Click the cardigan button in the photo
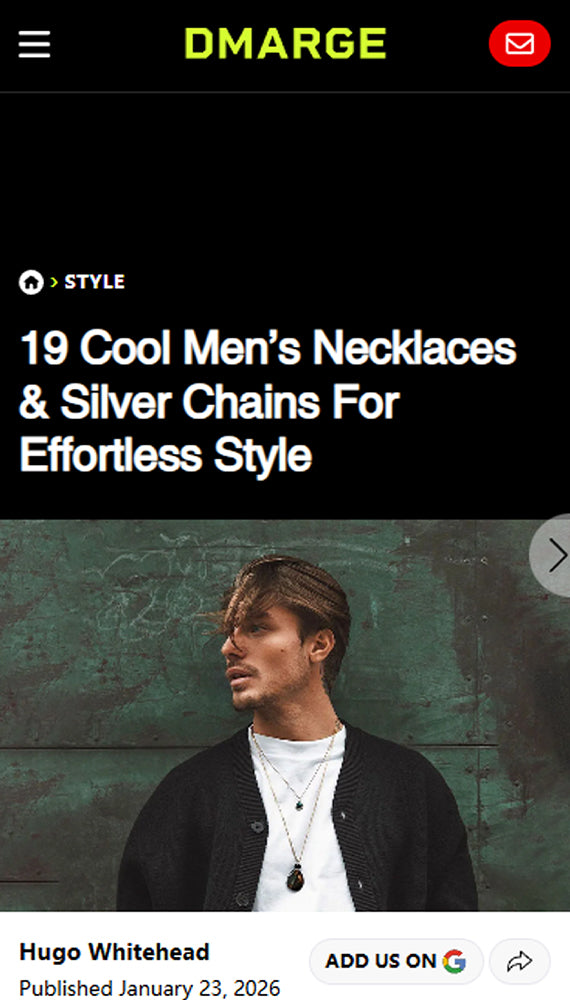The width and height of the screenshot is (570, 1000). (x=257, y=827)
